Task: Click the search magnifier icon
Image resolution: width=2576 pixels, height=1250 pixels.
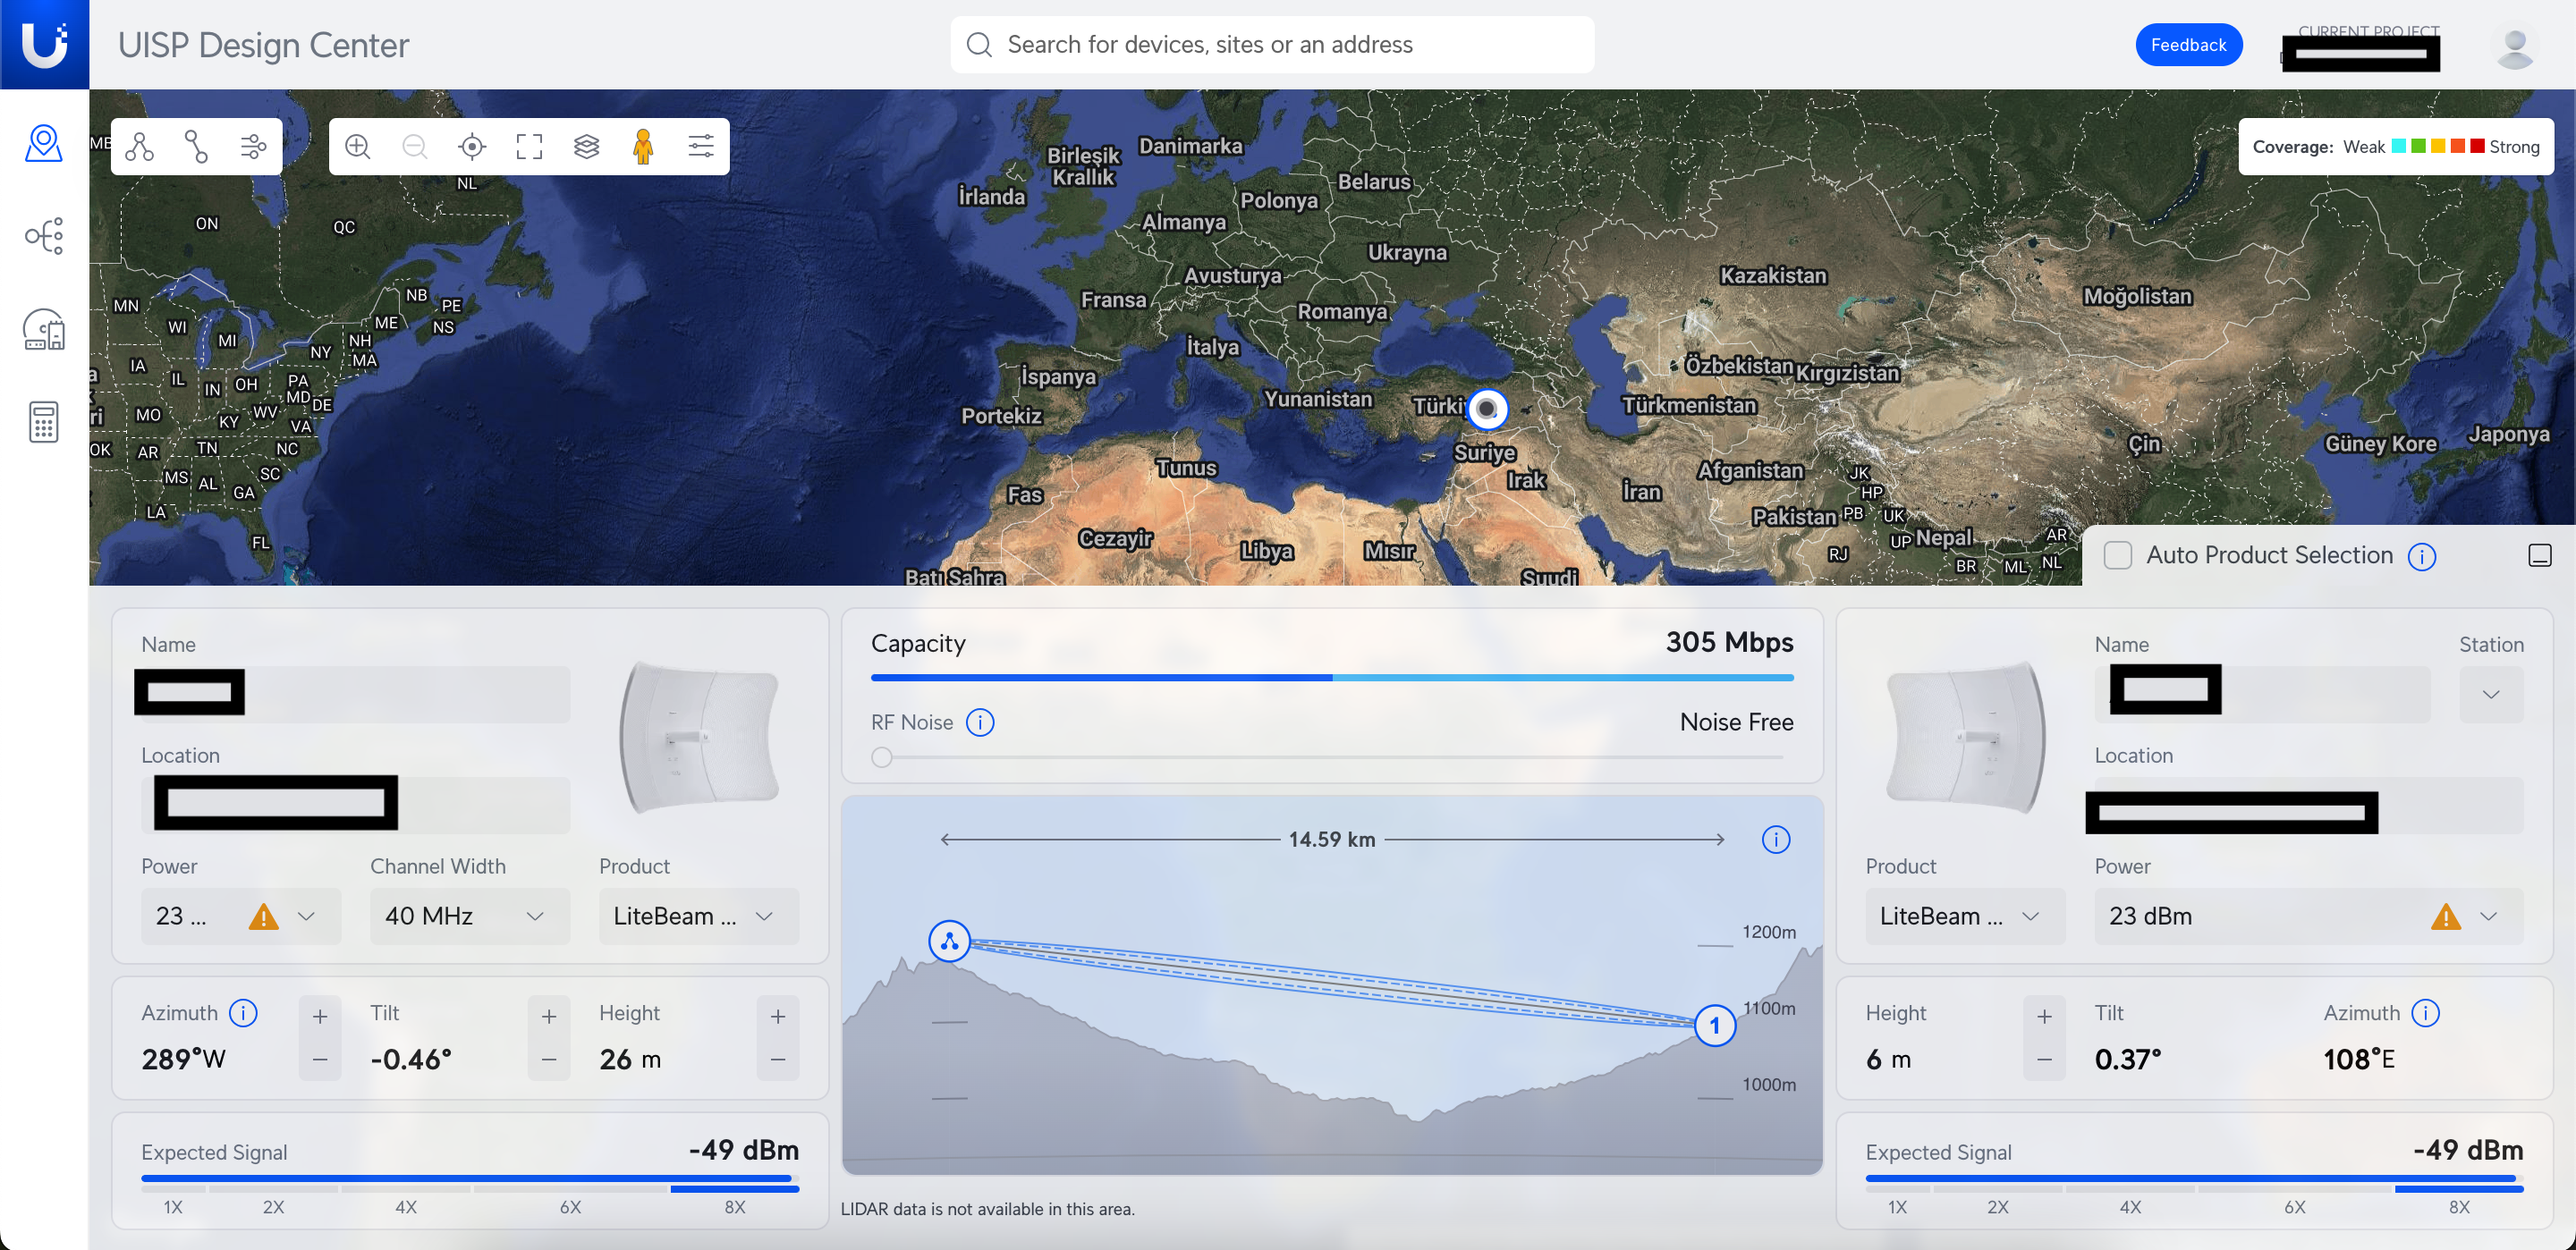Action: [979, 44]
